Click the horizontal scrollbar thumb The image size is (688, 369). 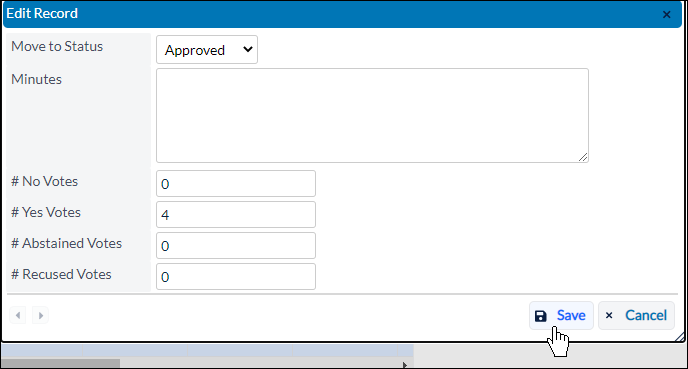pyautogui.click(x=61, y=364)
